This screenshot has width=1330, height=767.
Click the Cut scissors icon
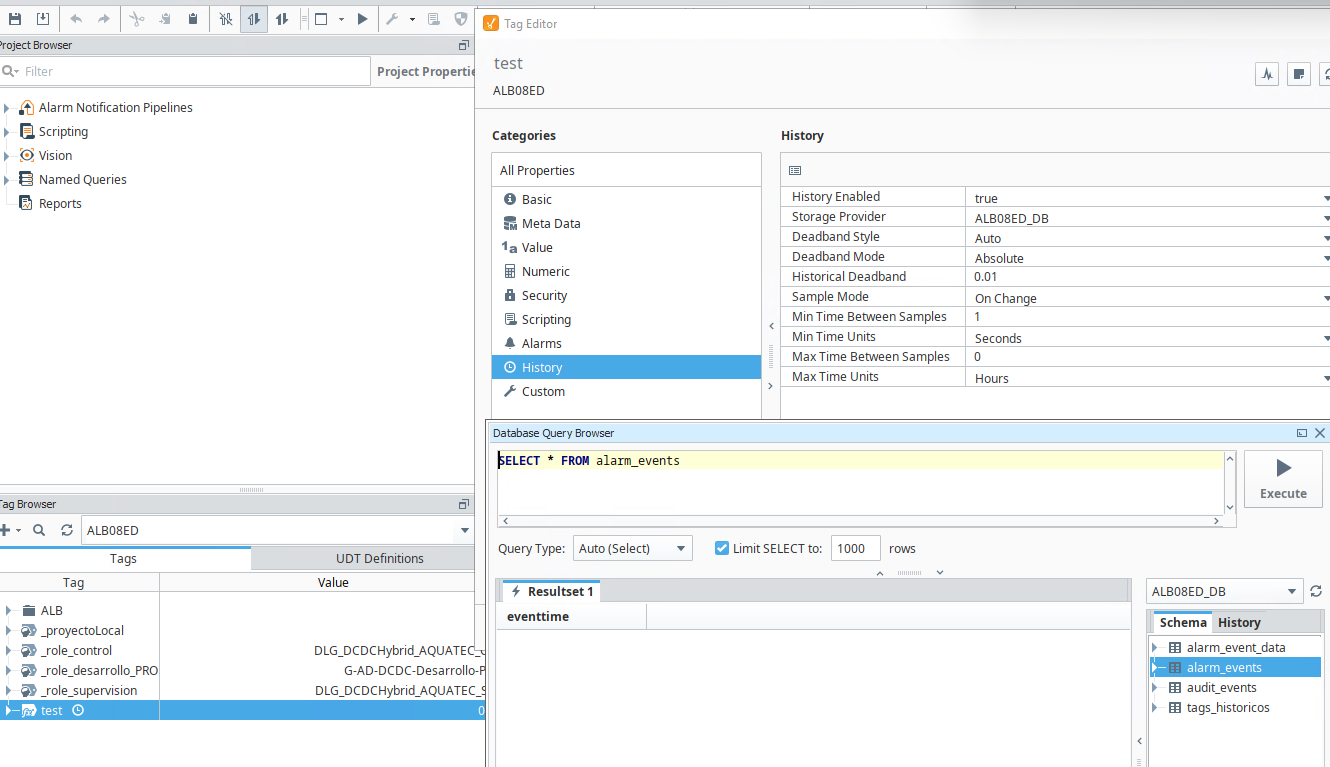coord(137,19)
